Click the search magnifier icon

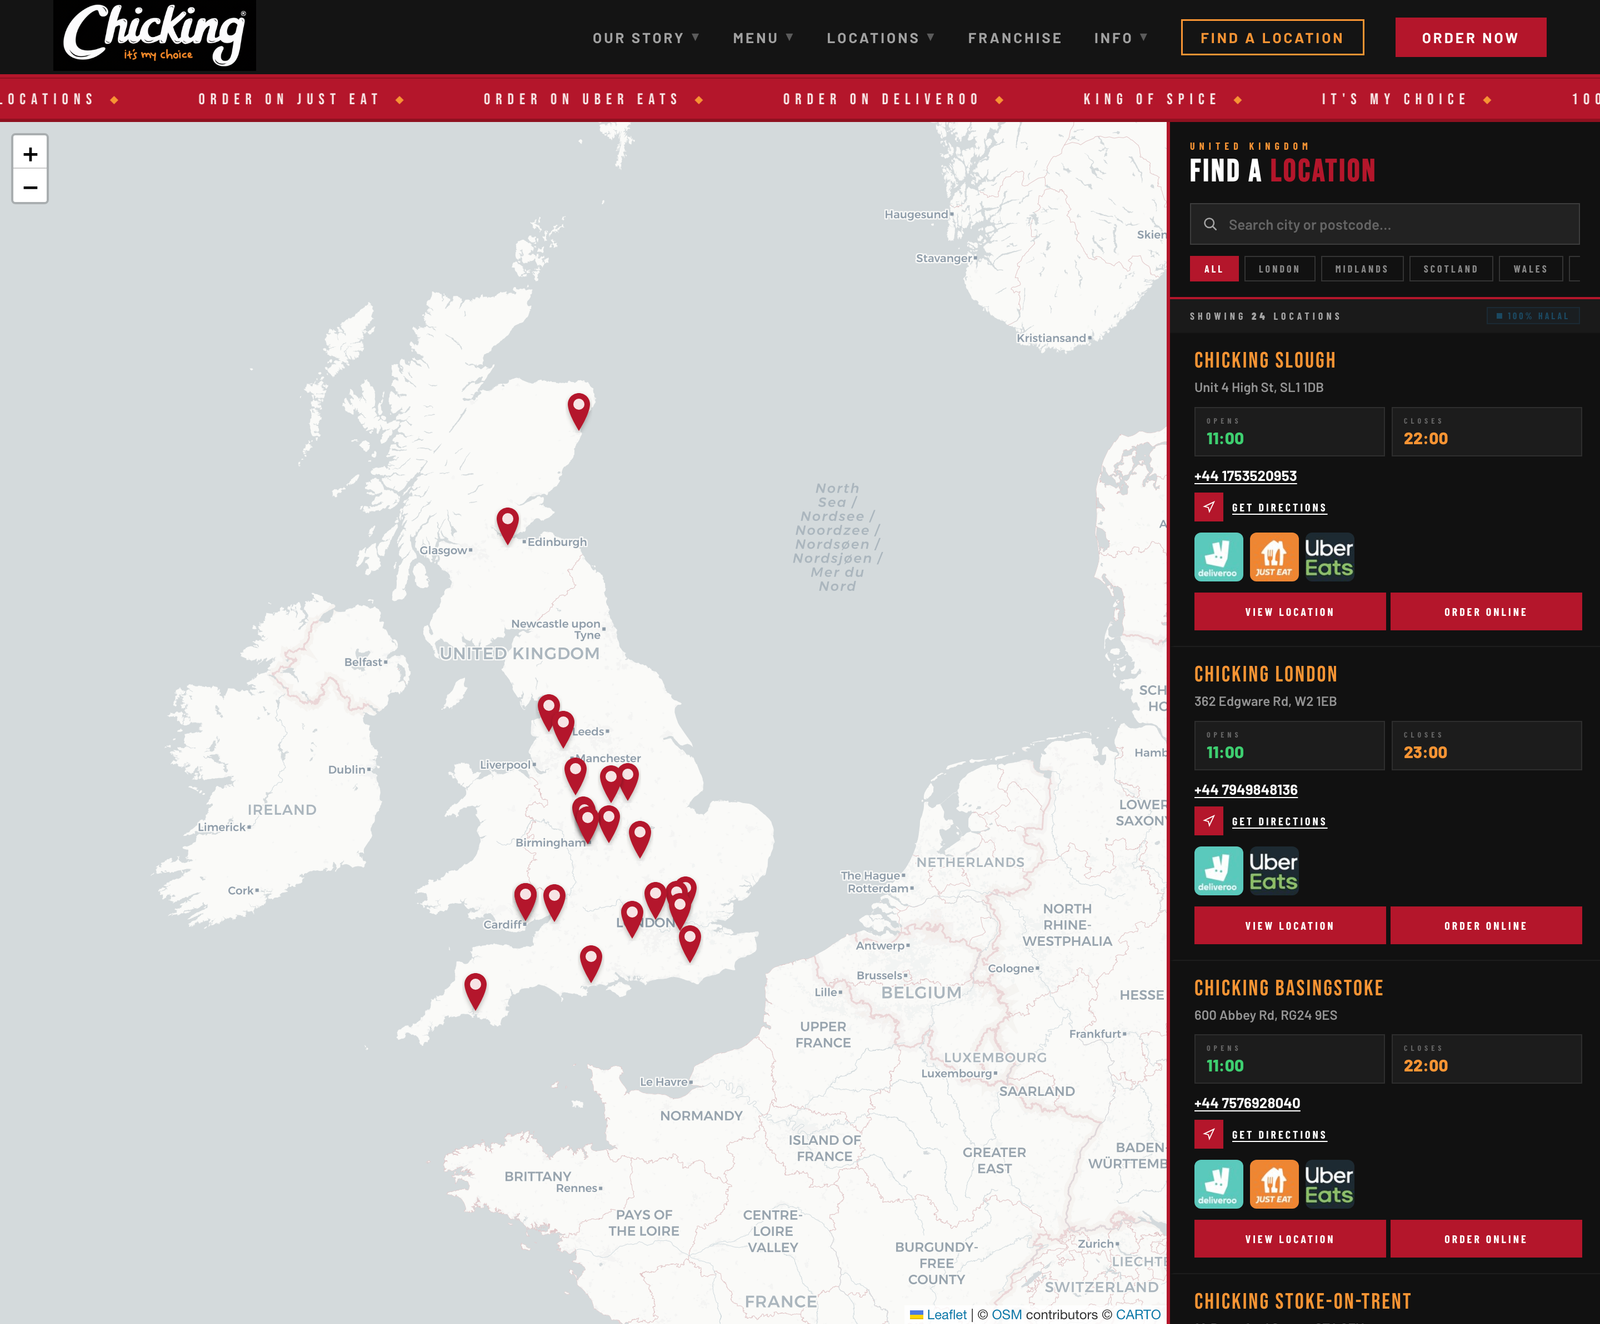click(x=1210, y=224)
